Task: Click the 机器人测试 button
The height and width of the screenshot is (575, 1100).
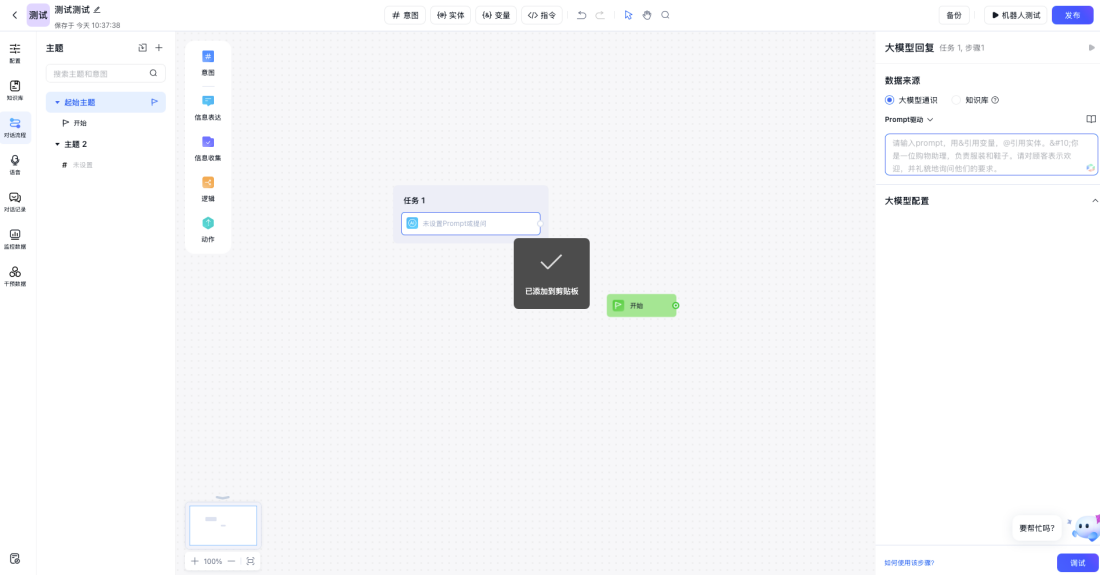Action: coord(1015,15)
